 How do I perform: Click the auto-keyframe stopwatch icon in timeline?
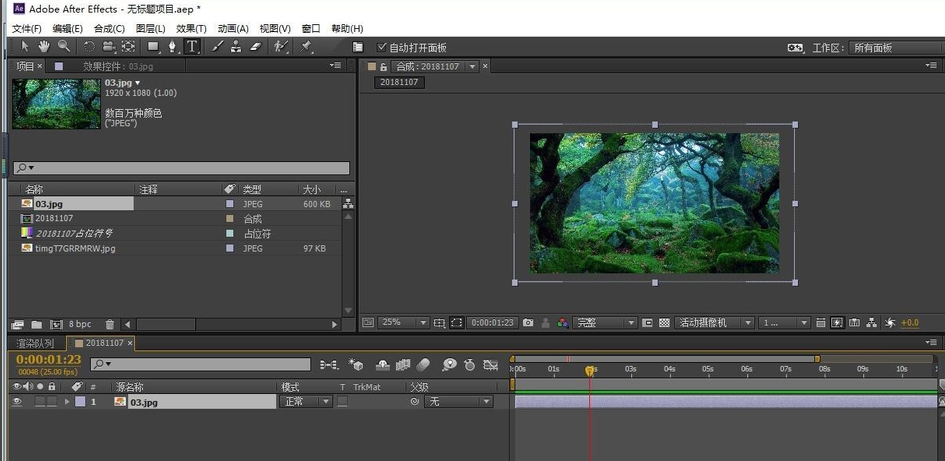(x=469, y=365)
